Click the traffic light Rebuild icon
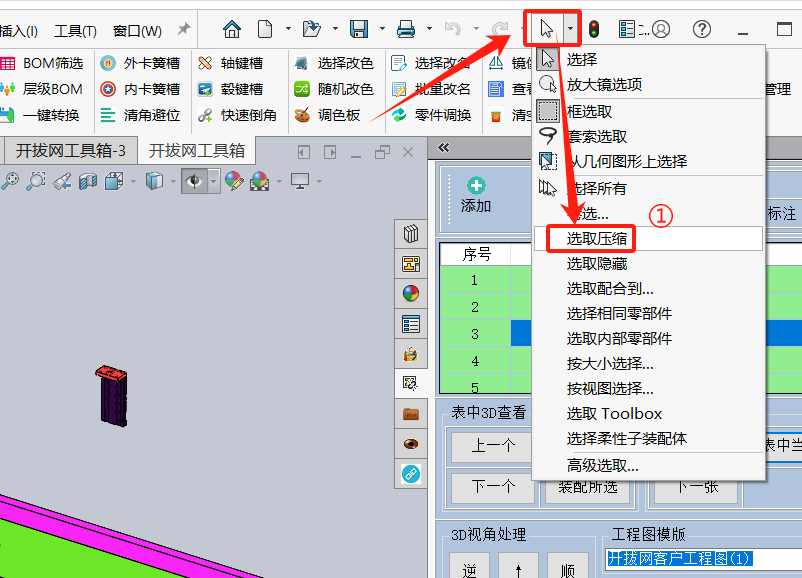Image resolution: width=802 pixels, height=578 pixels. click(x=593, y=29)
